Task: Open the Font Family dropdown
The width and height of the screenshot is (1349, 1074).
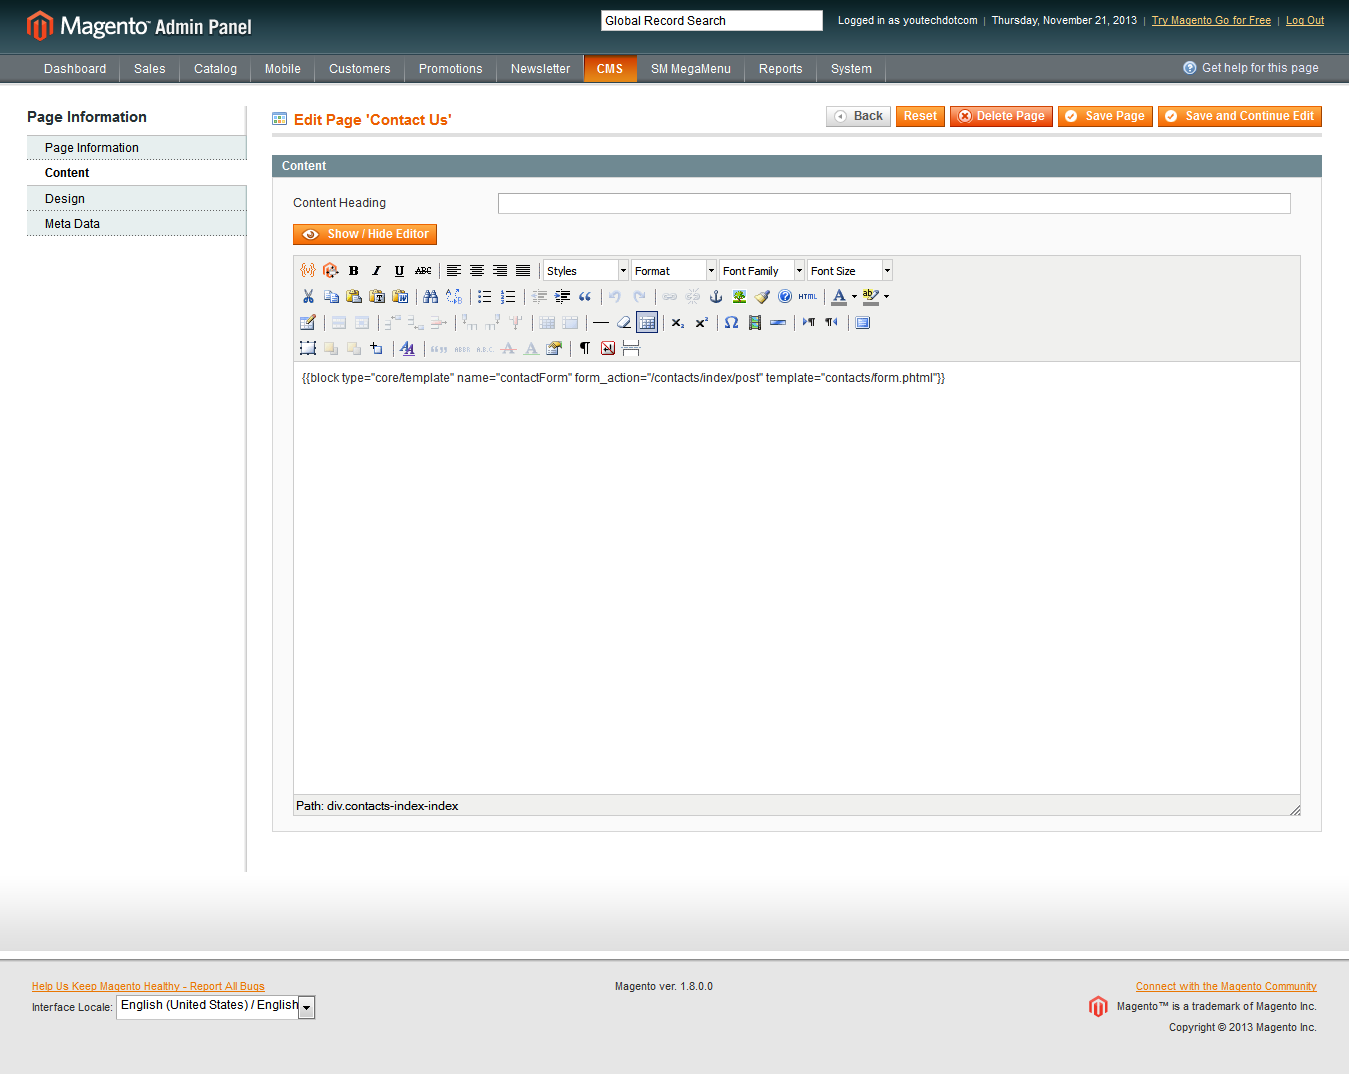Action: click(762, 270)
